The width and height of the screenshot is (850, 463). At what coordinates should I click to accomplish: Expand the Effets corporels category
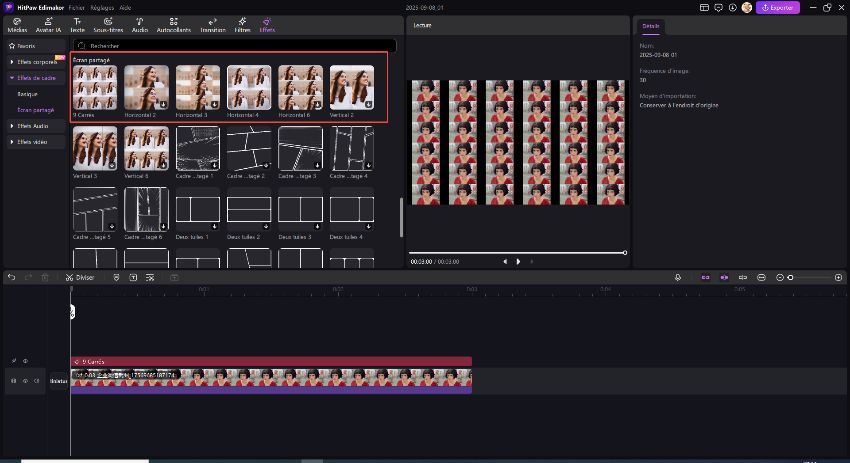pos(36,62)
